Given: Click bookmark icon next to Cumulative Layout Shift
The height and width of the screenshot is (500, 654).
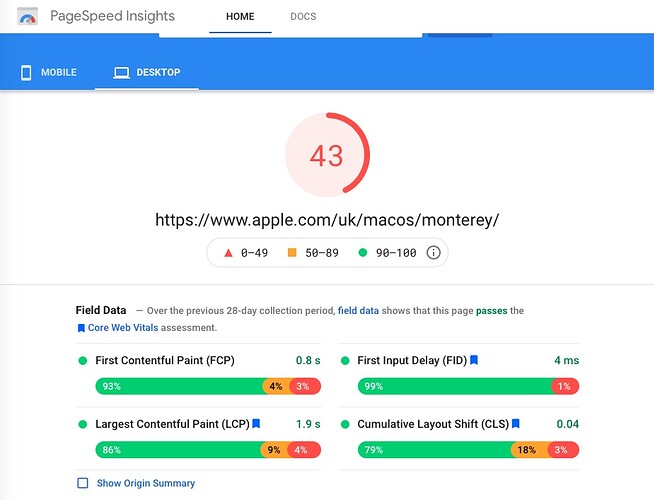Looking at the screenshot, I should point(516,423).
